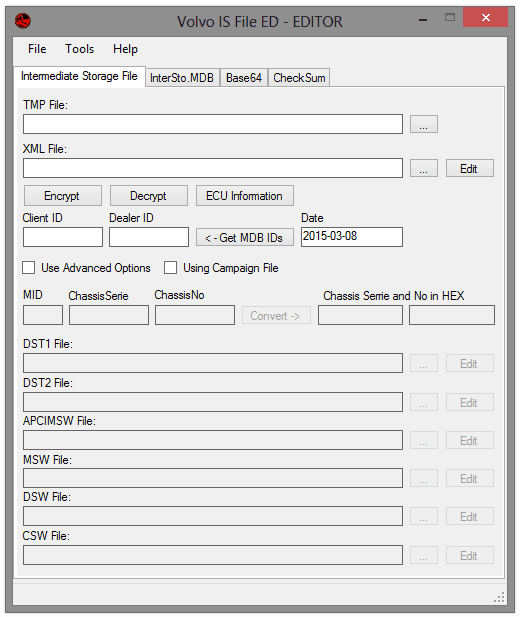Switch to the Base64 tab
Viewport: 520px width, 617px height.
pyautogui.click(x=244, y=78)
